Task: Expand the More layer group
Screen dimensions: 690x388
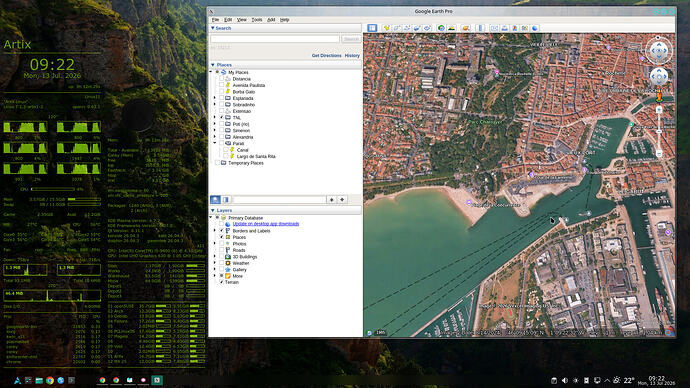Action: [215, 276]
